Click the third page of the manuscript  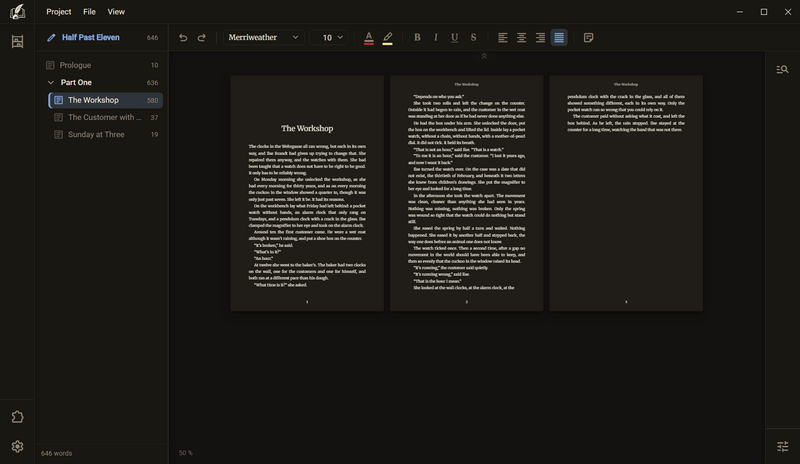tap(626, 193)
